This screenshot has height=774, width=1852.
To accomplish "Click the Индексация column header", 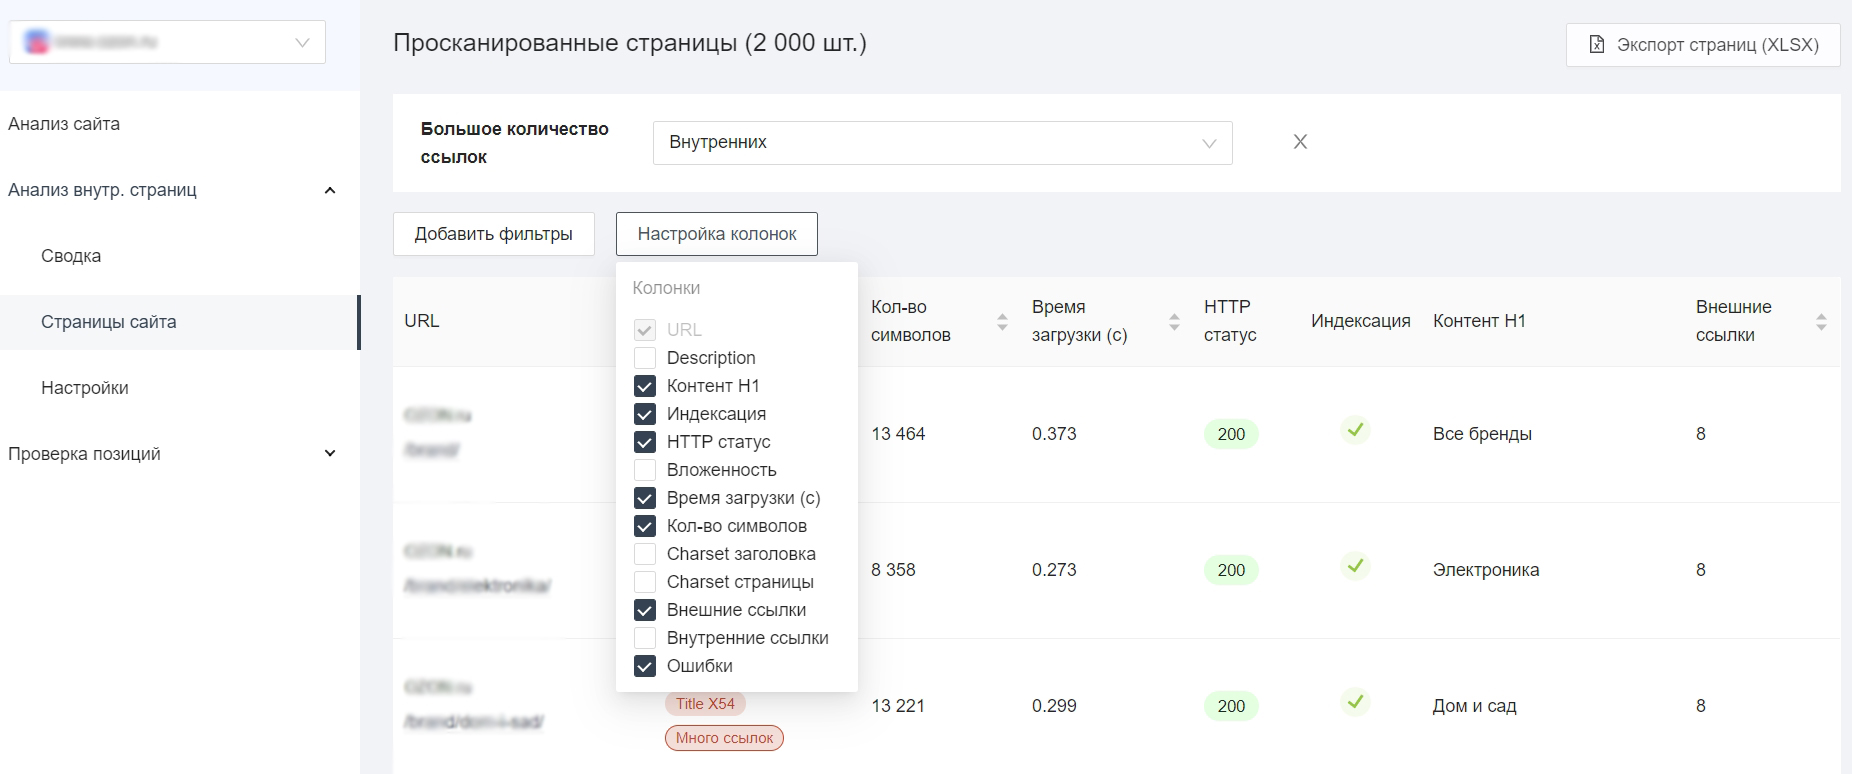I will tap(1361, 321).
